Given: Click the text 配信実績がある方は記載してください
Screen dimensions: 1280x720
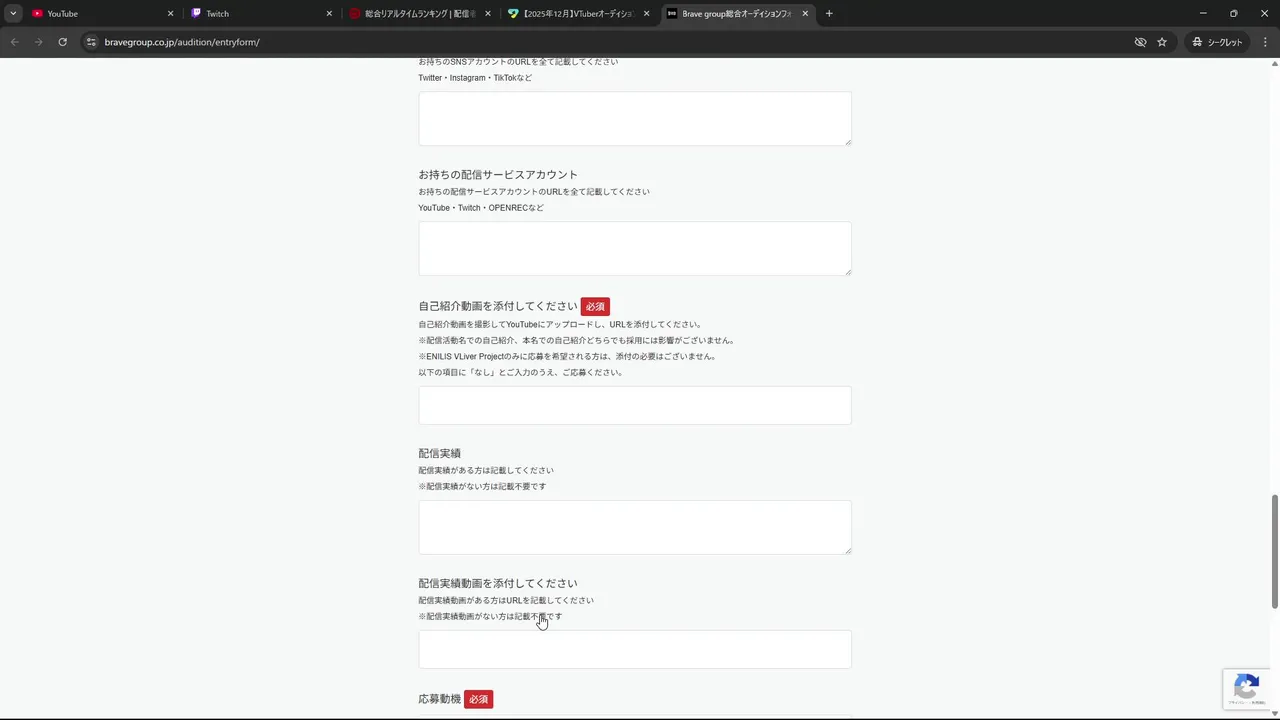Looking at the screenshot, I should click(x=486, y=471).
